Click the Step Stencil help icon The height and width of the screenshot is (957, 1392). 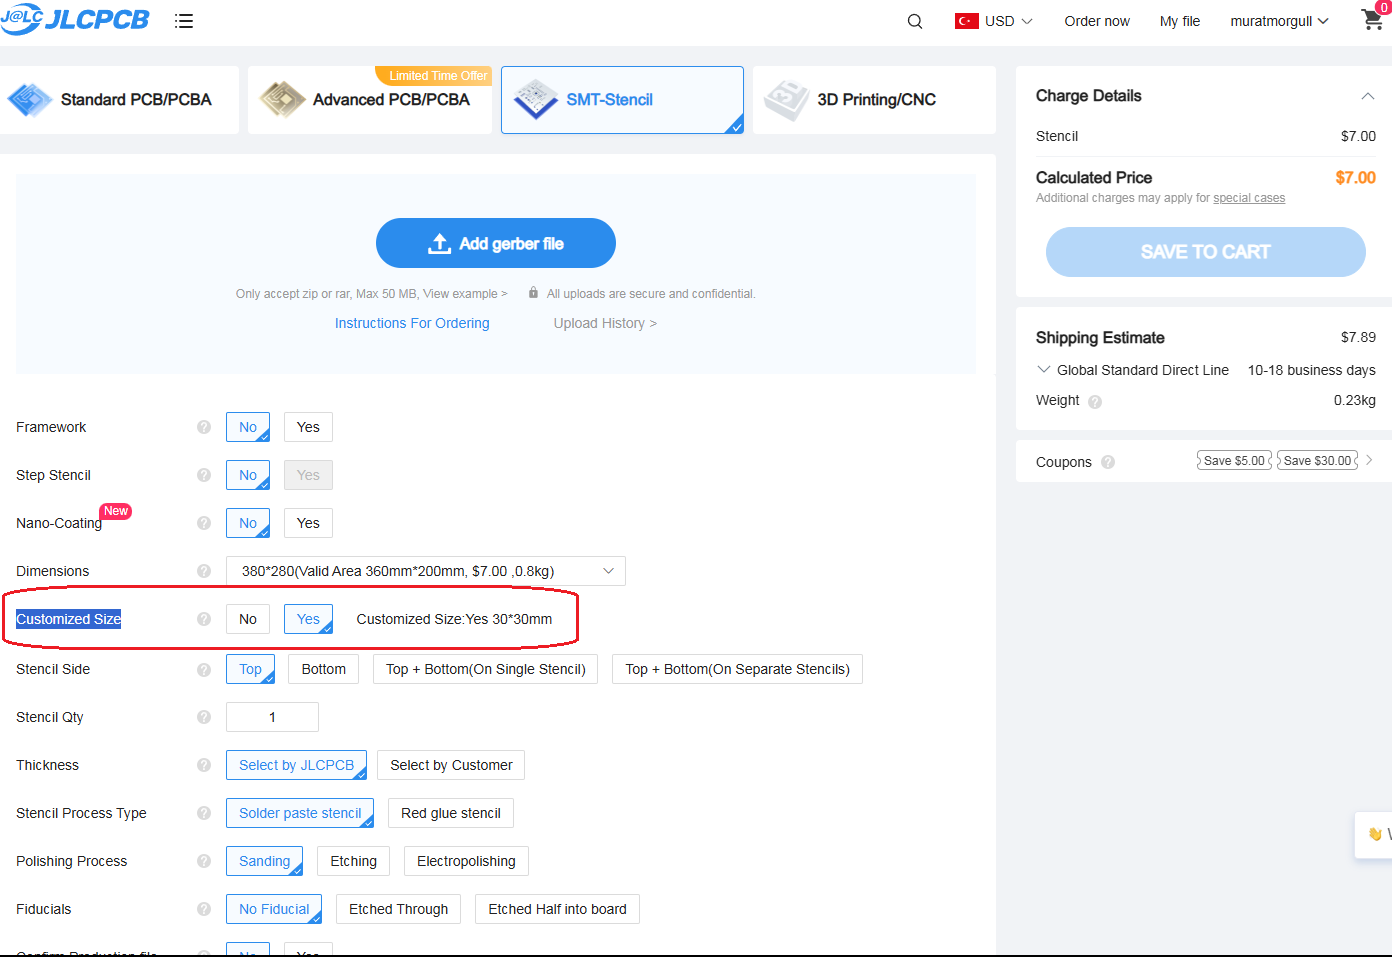point(204,475)
